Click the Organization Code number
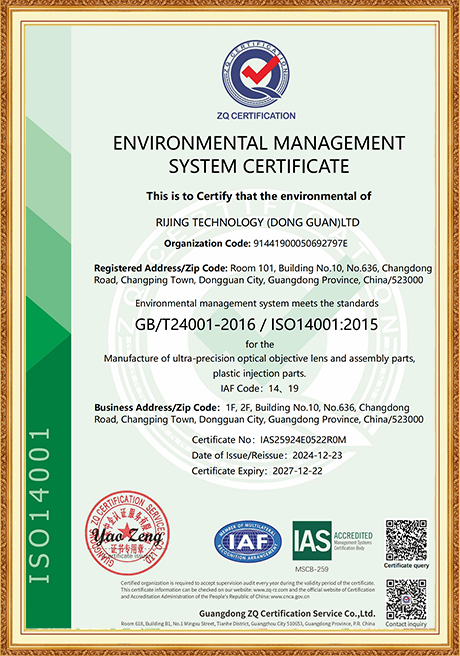Viewport: 460px width, 656px height. tap(301, 243)
